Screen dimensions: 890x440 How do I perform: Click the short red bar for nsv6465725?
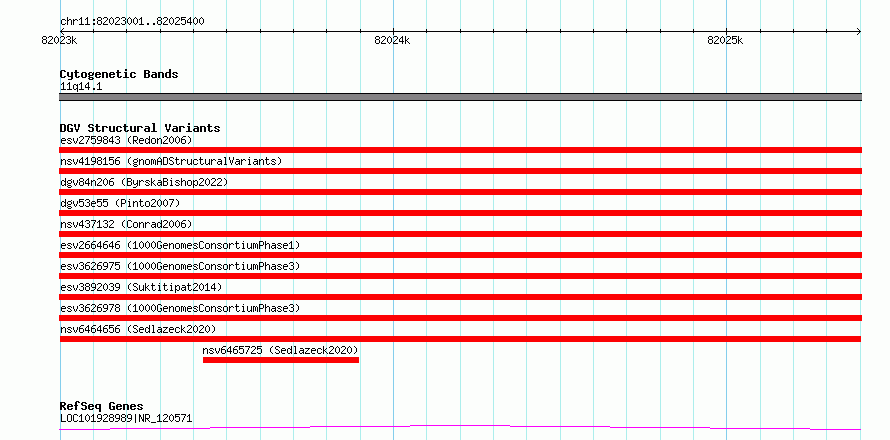(x=281, y=360)
